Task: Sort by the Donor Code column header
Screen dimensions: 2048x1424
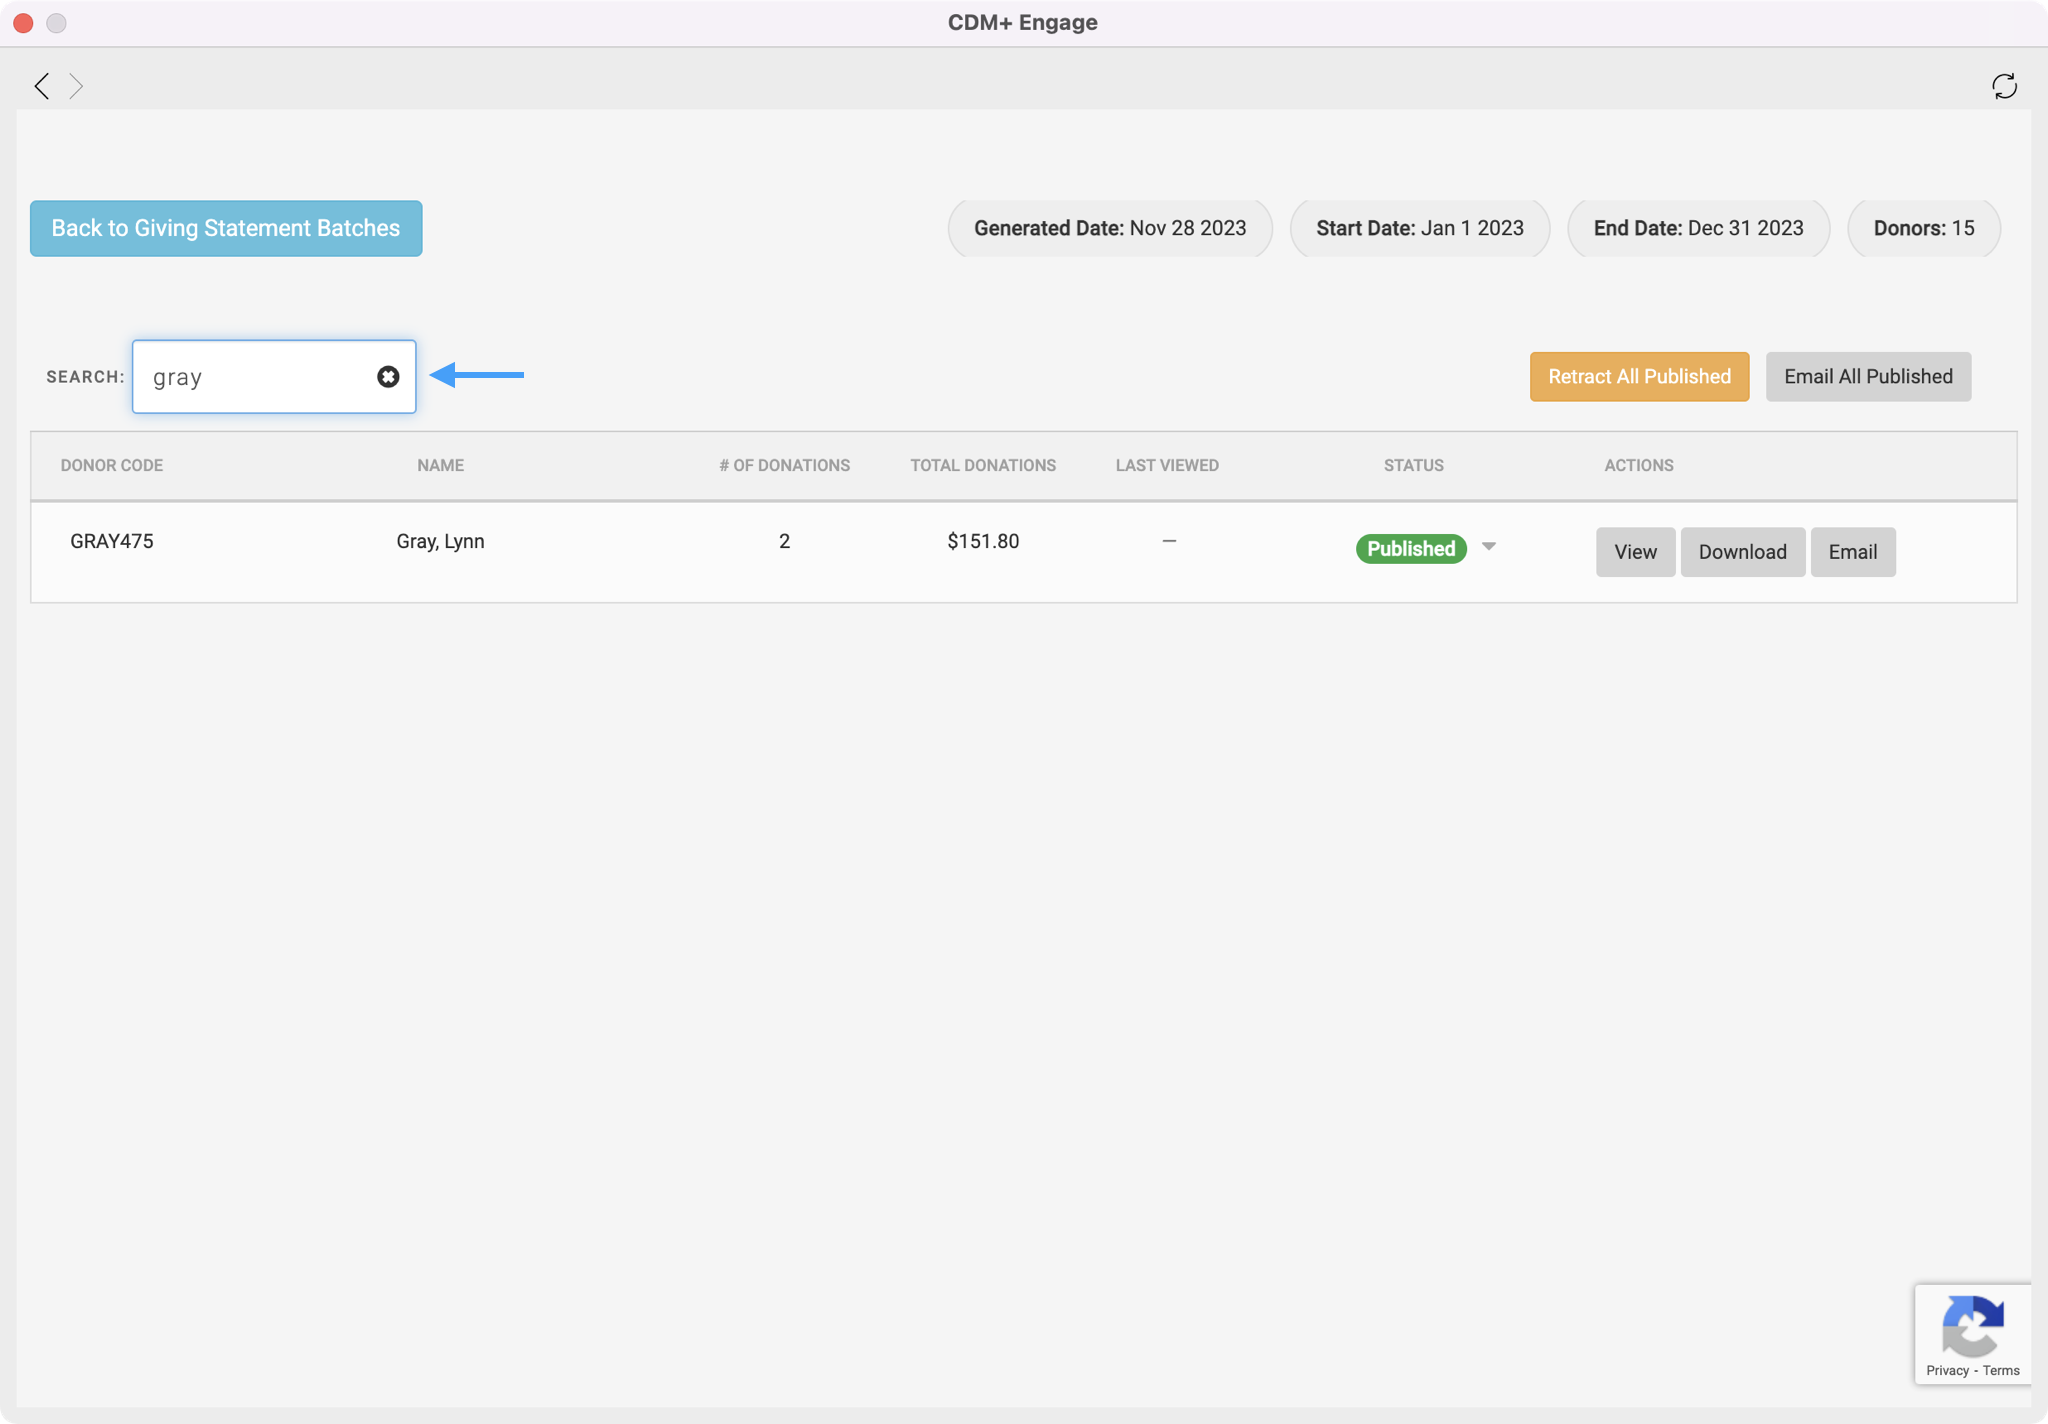Action: pyautogui.click(x=112, y=465)
